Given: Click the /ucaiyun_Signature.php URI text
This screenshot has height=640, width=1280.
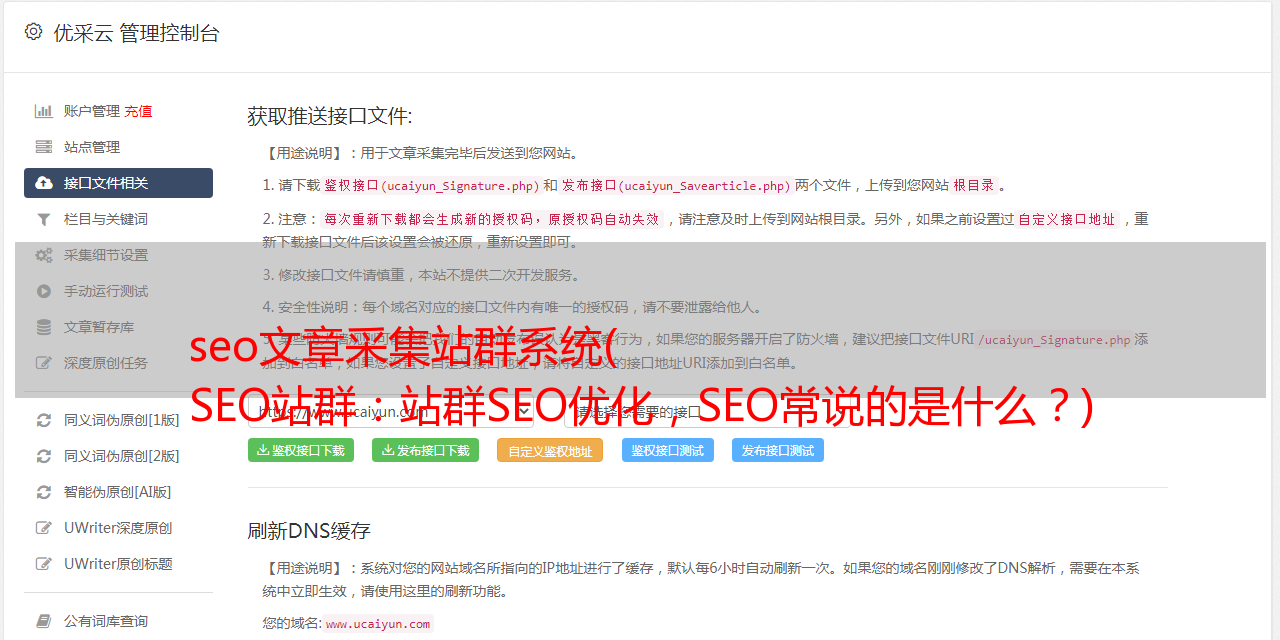Looking at the screenshot, I should pyautogui.click(x=1055, y=340).
